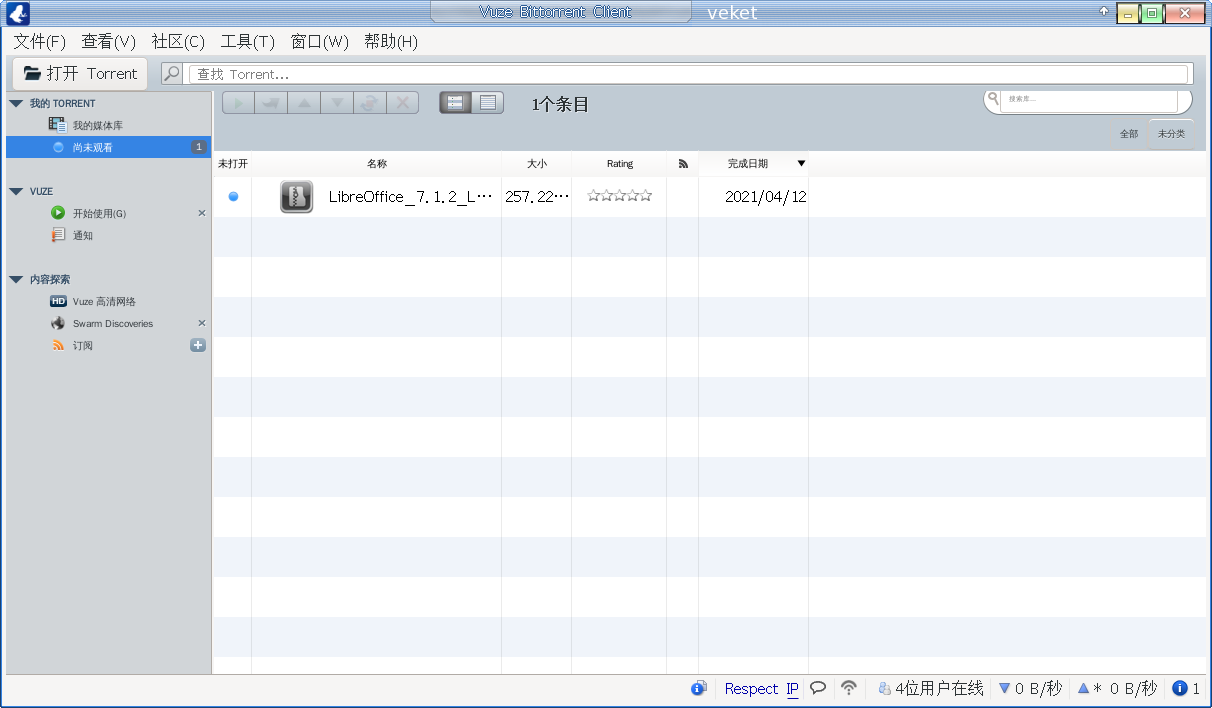Click the 查找 Torrent search field
This screenshot has height=708, width=1212.
point(690,74)
